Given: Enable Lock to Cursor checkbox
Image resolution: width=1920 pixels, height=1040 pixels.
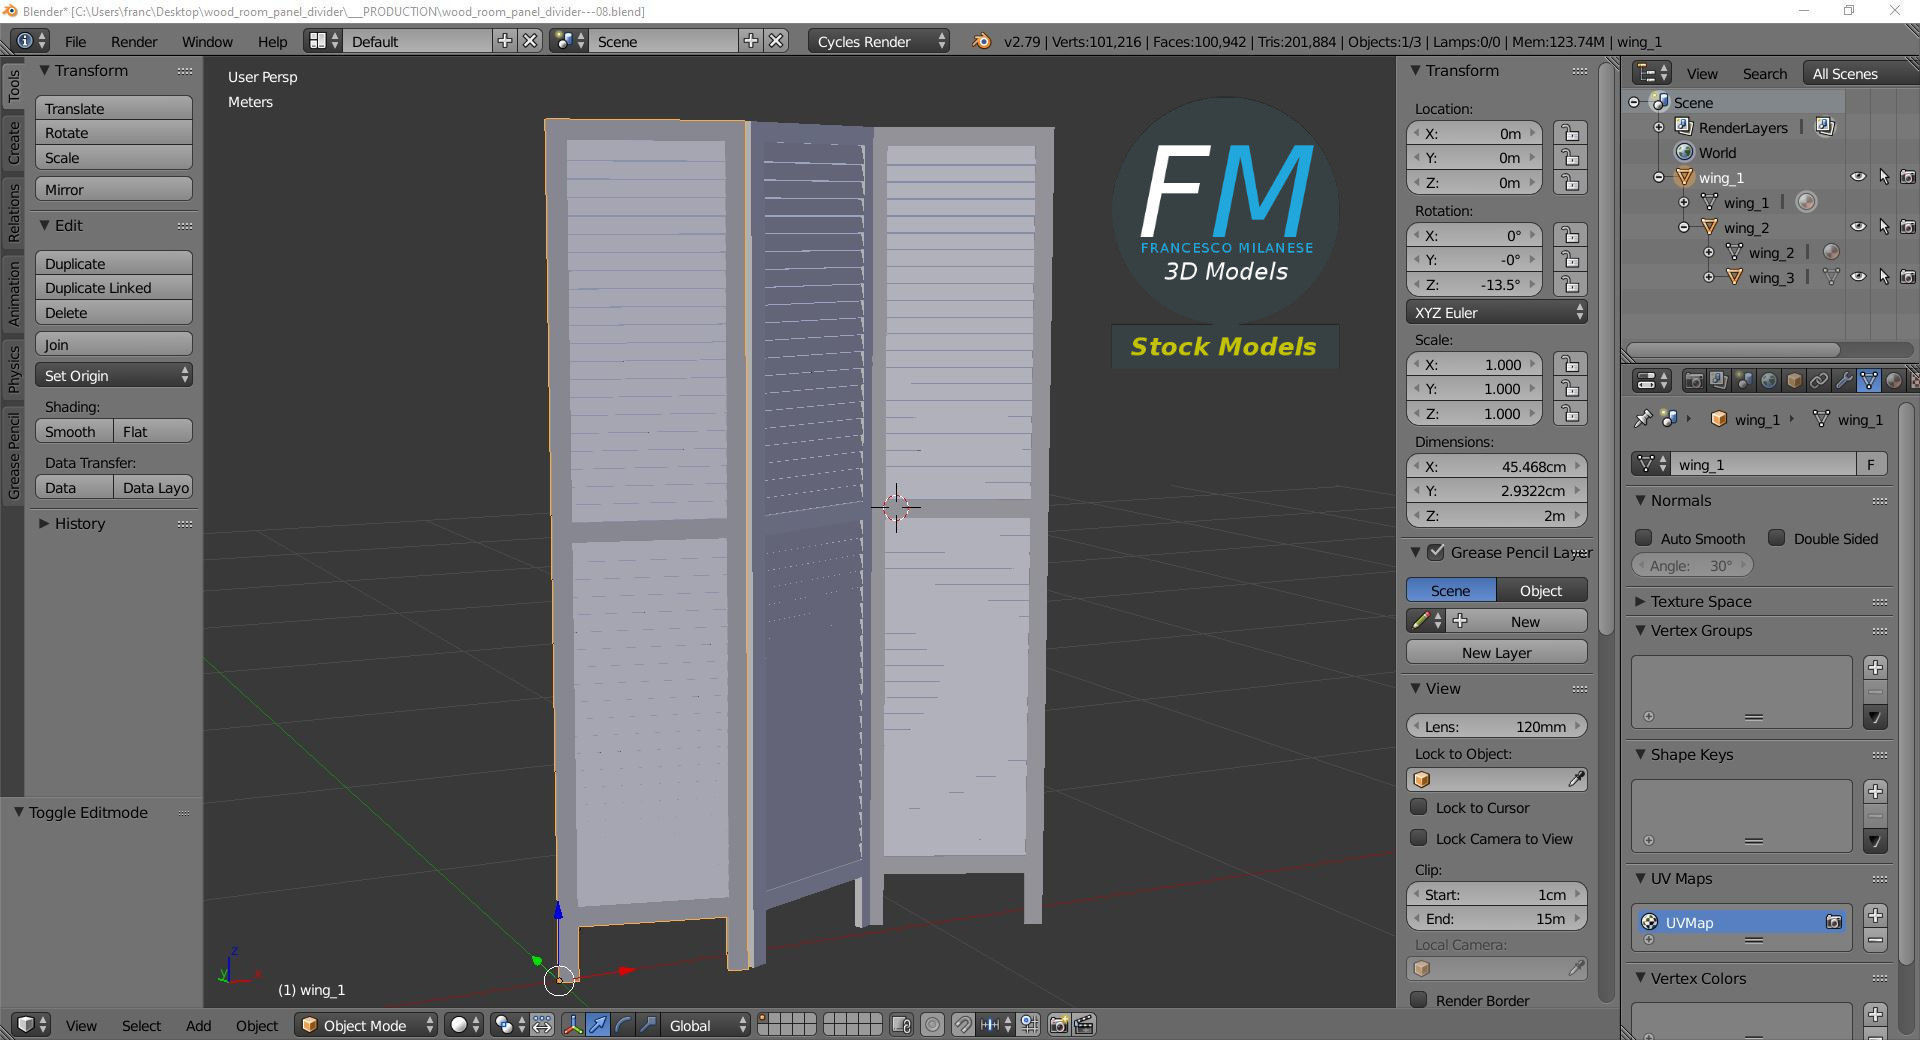Looking at the screenshot, I should click(1418, 807).
